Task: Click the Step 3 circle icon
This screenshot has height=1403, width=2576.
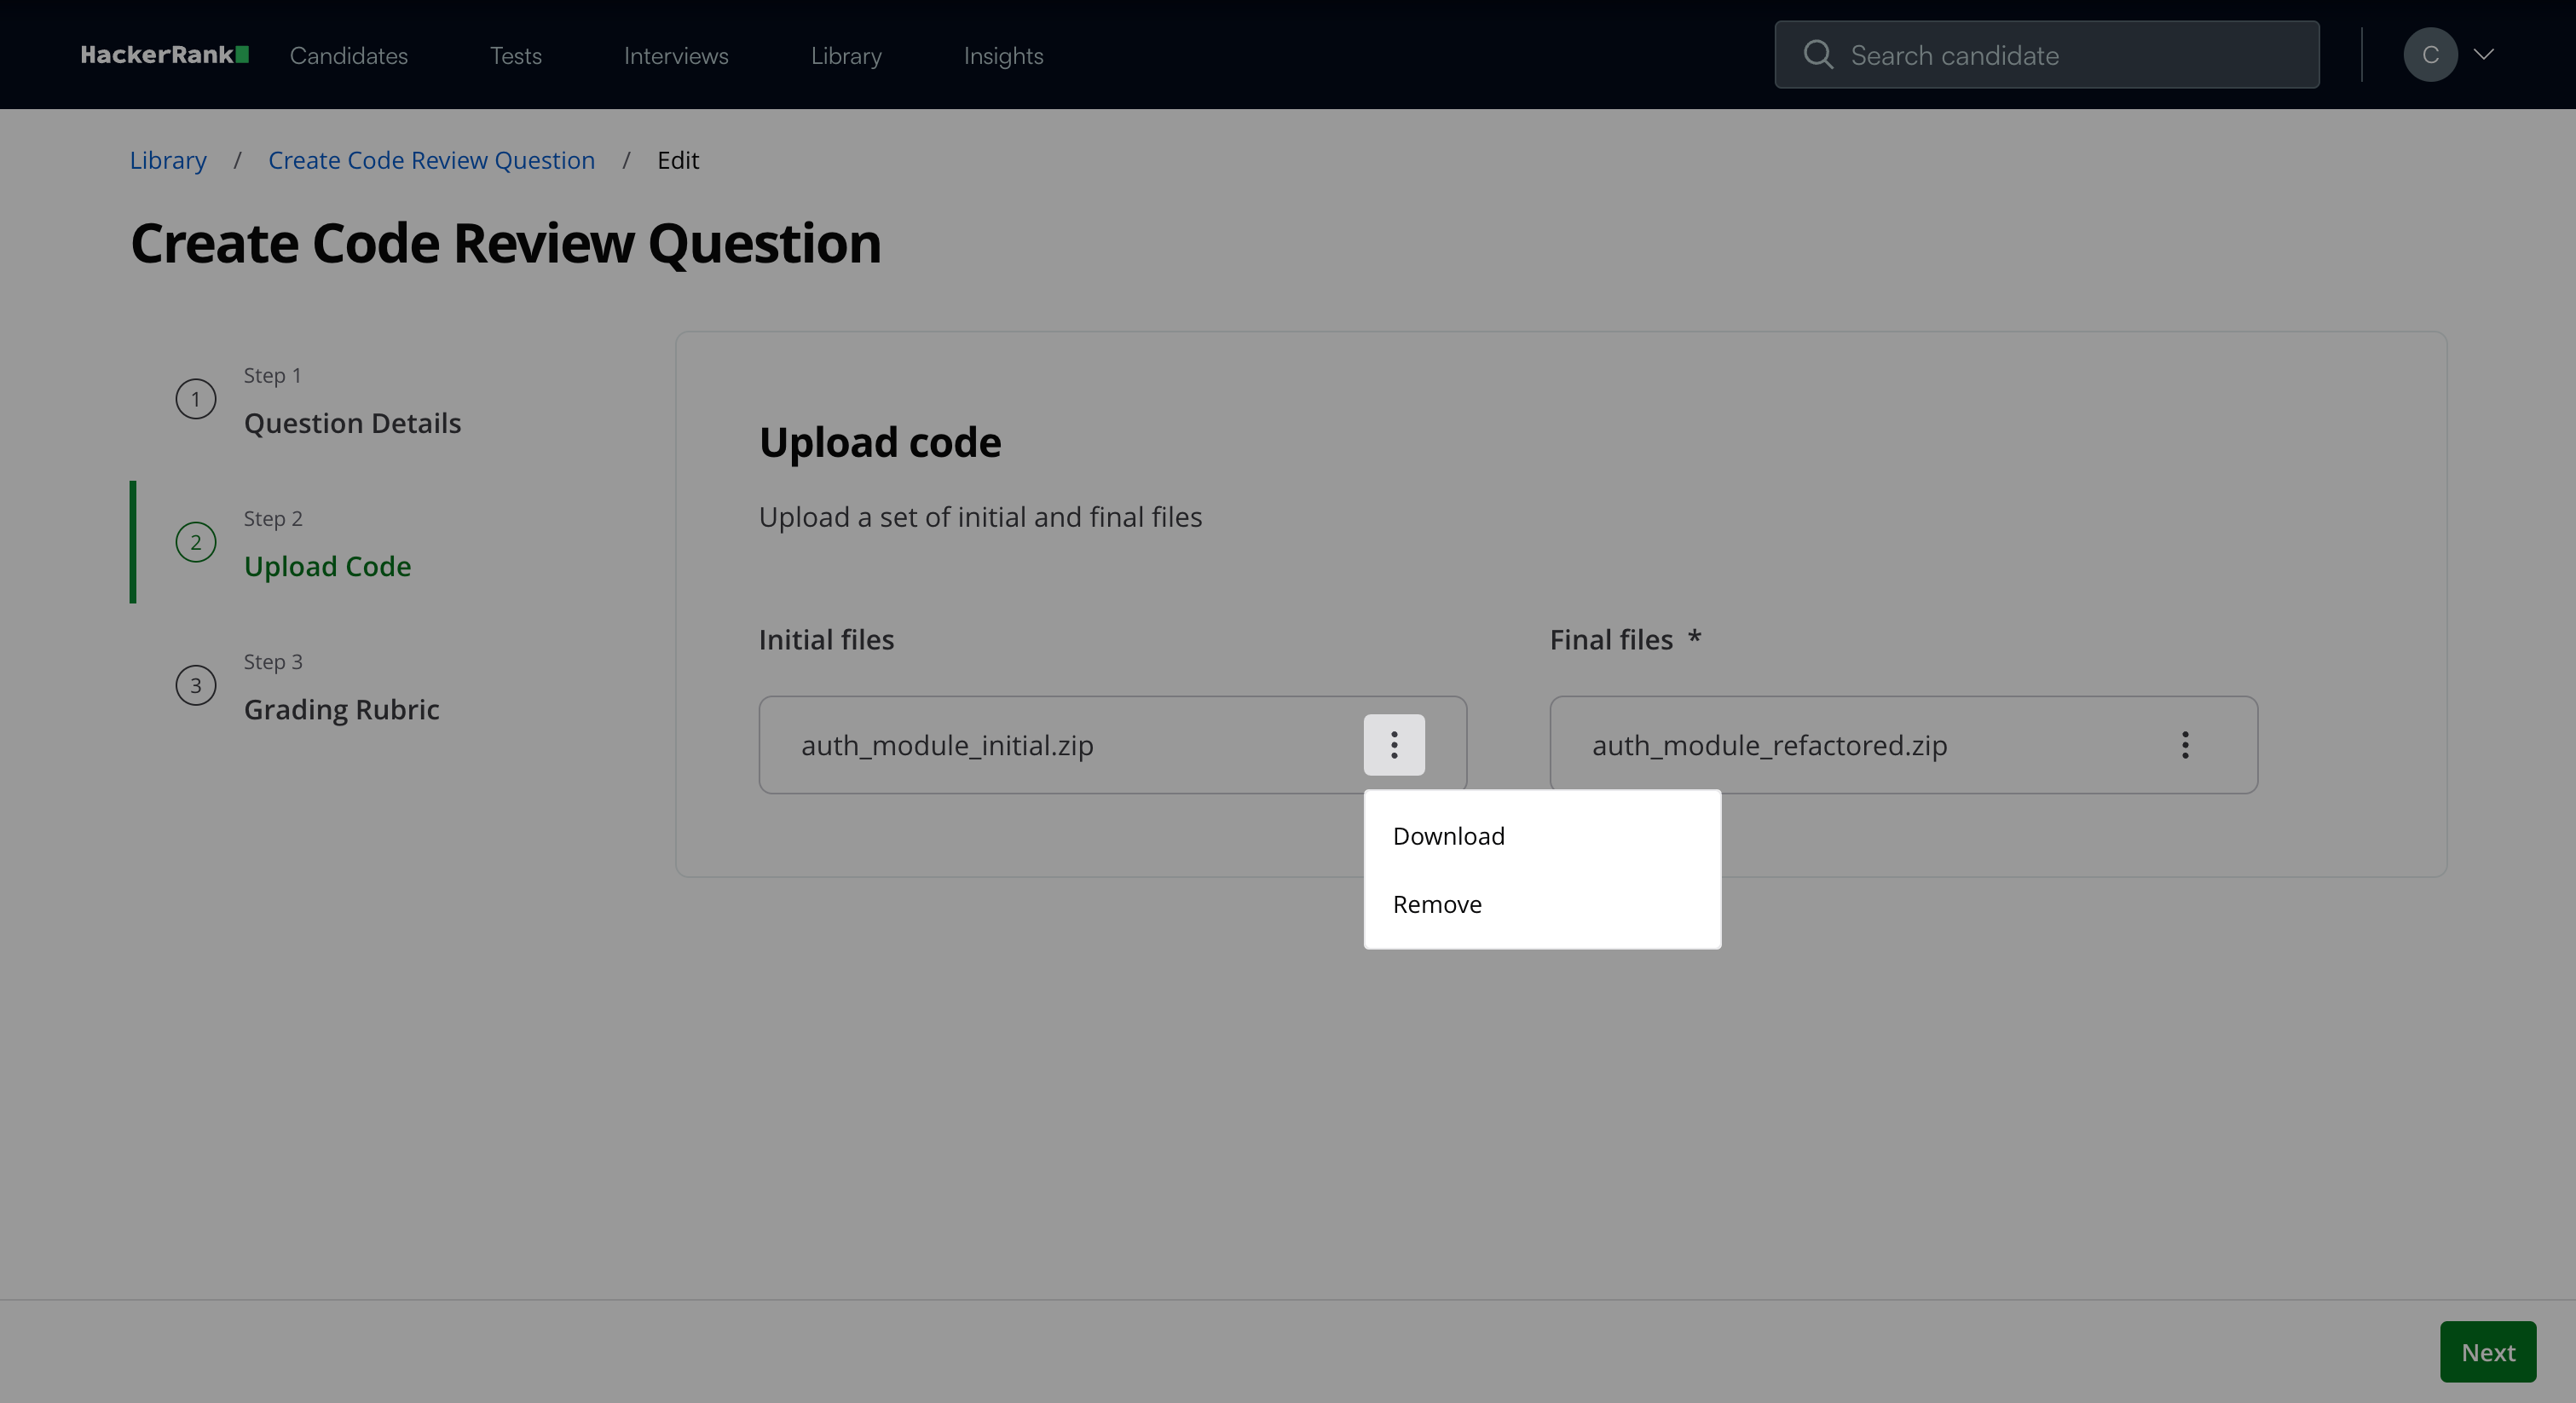Action: click(x=196, y=685)
